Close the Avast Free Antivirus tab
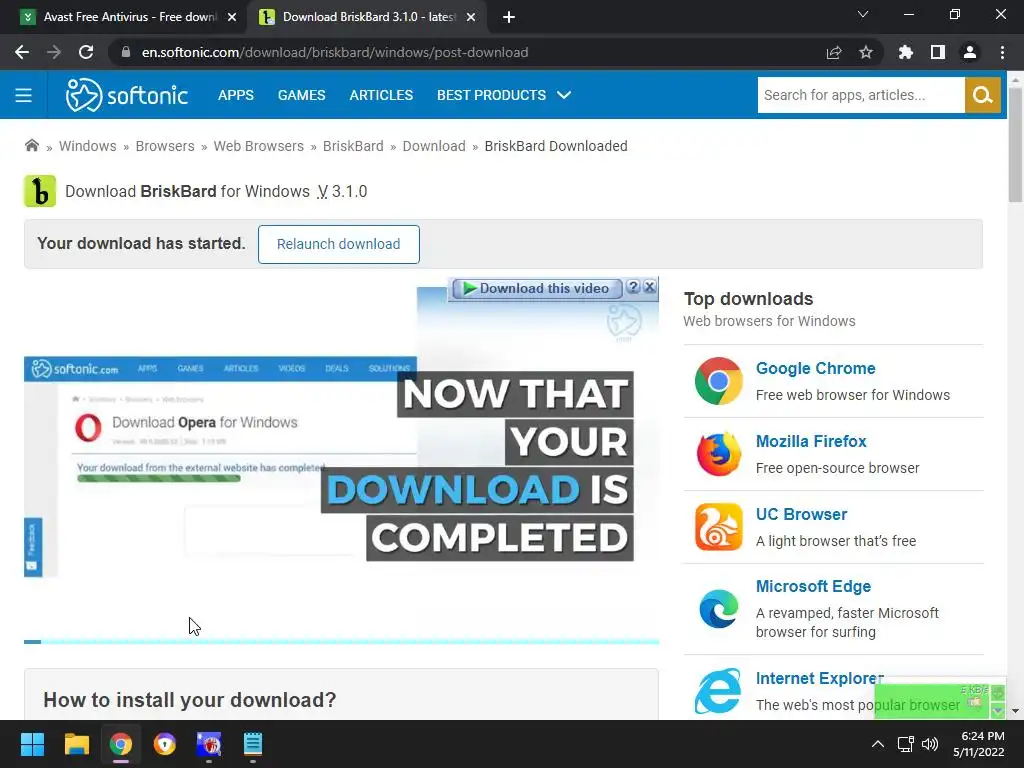This screenshot has width=1024, height=768. pyautogui.click(x=232, y=17)
